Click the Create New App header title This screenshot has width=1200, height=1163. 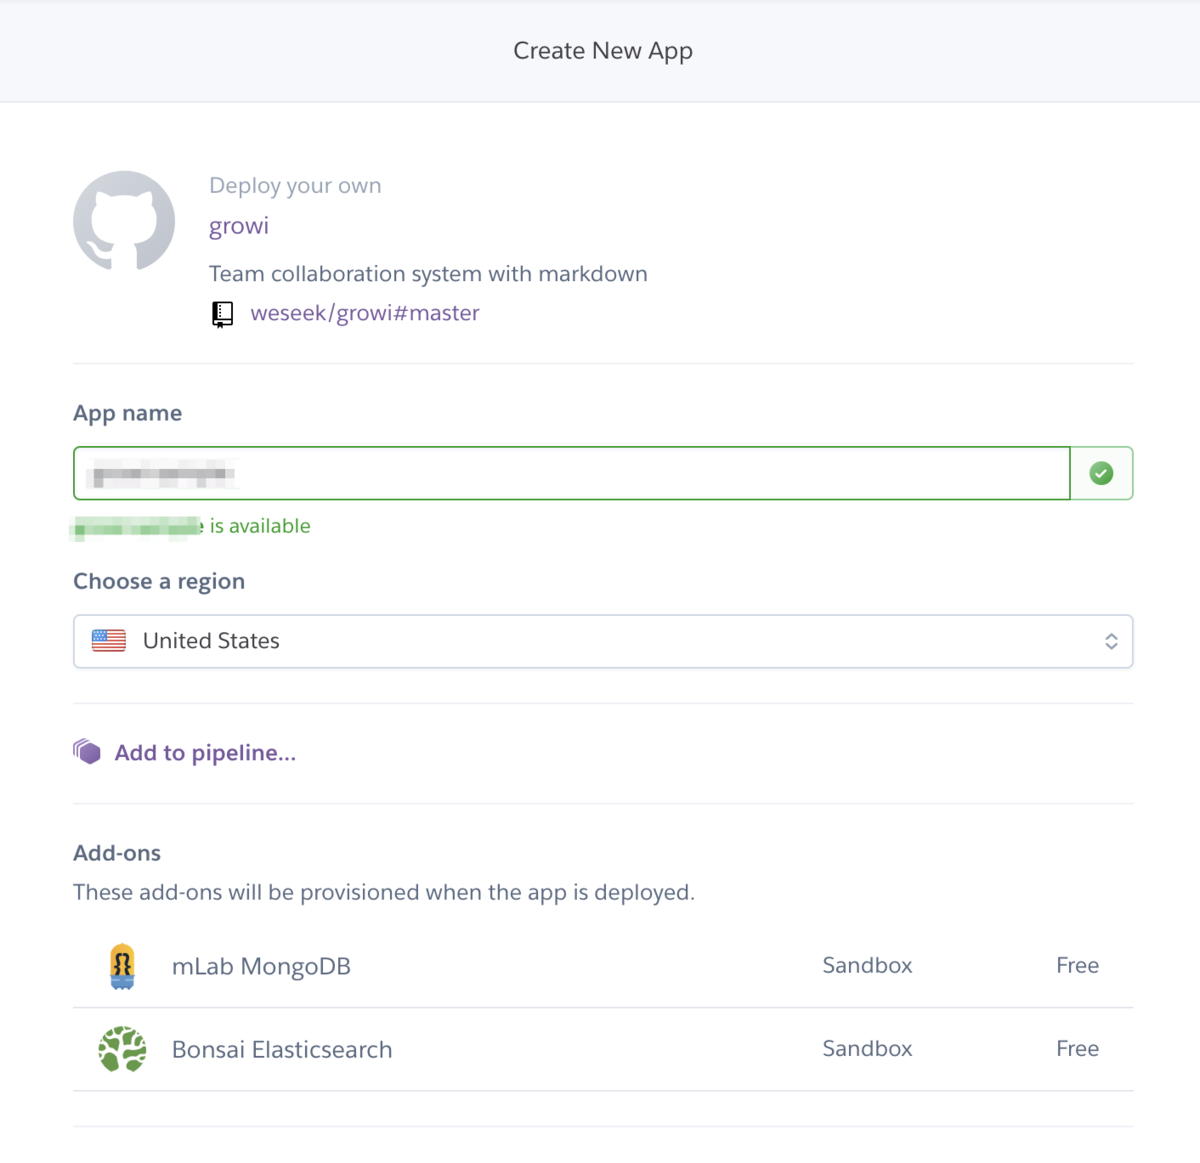pos(602,51)
